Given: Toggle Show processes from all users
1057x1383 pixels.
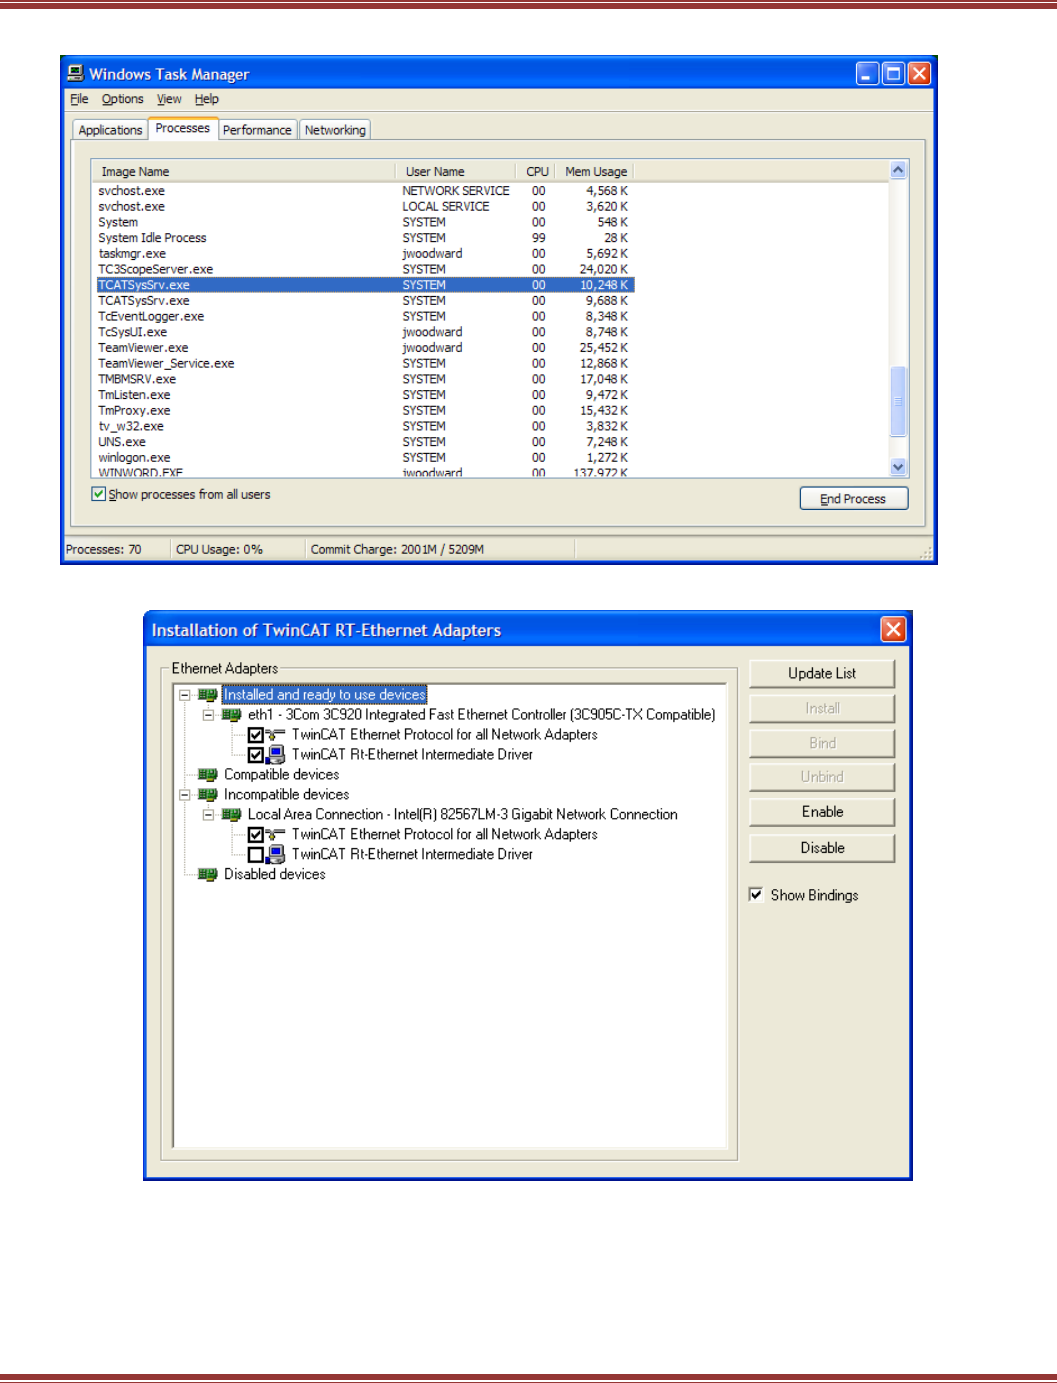Looking at the screenshot, I should (x=98, y=494).
